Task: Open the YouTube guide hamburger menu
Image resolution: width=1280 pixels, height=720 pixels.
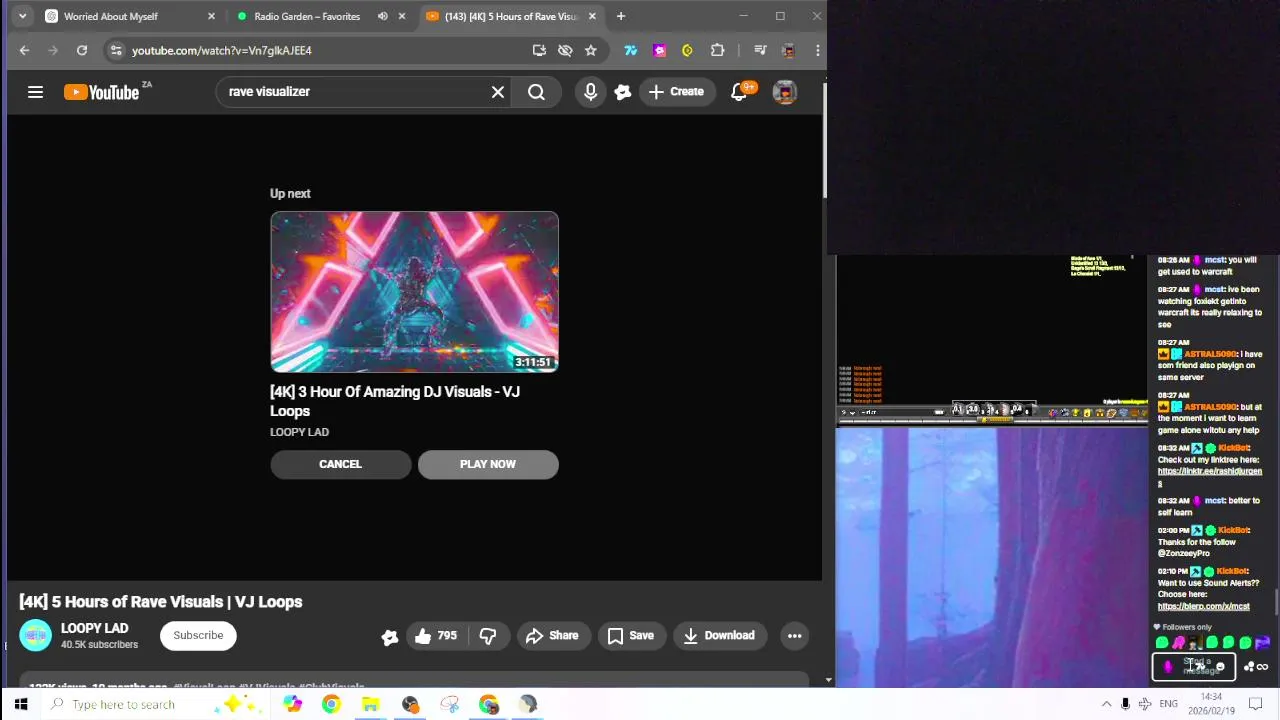Action: pos(35,92)
